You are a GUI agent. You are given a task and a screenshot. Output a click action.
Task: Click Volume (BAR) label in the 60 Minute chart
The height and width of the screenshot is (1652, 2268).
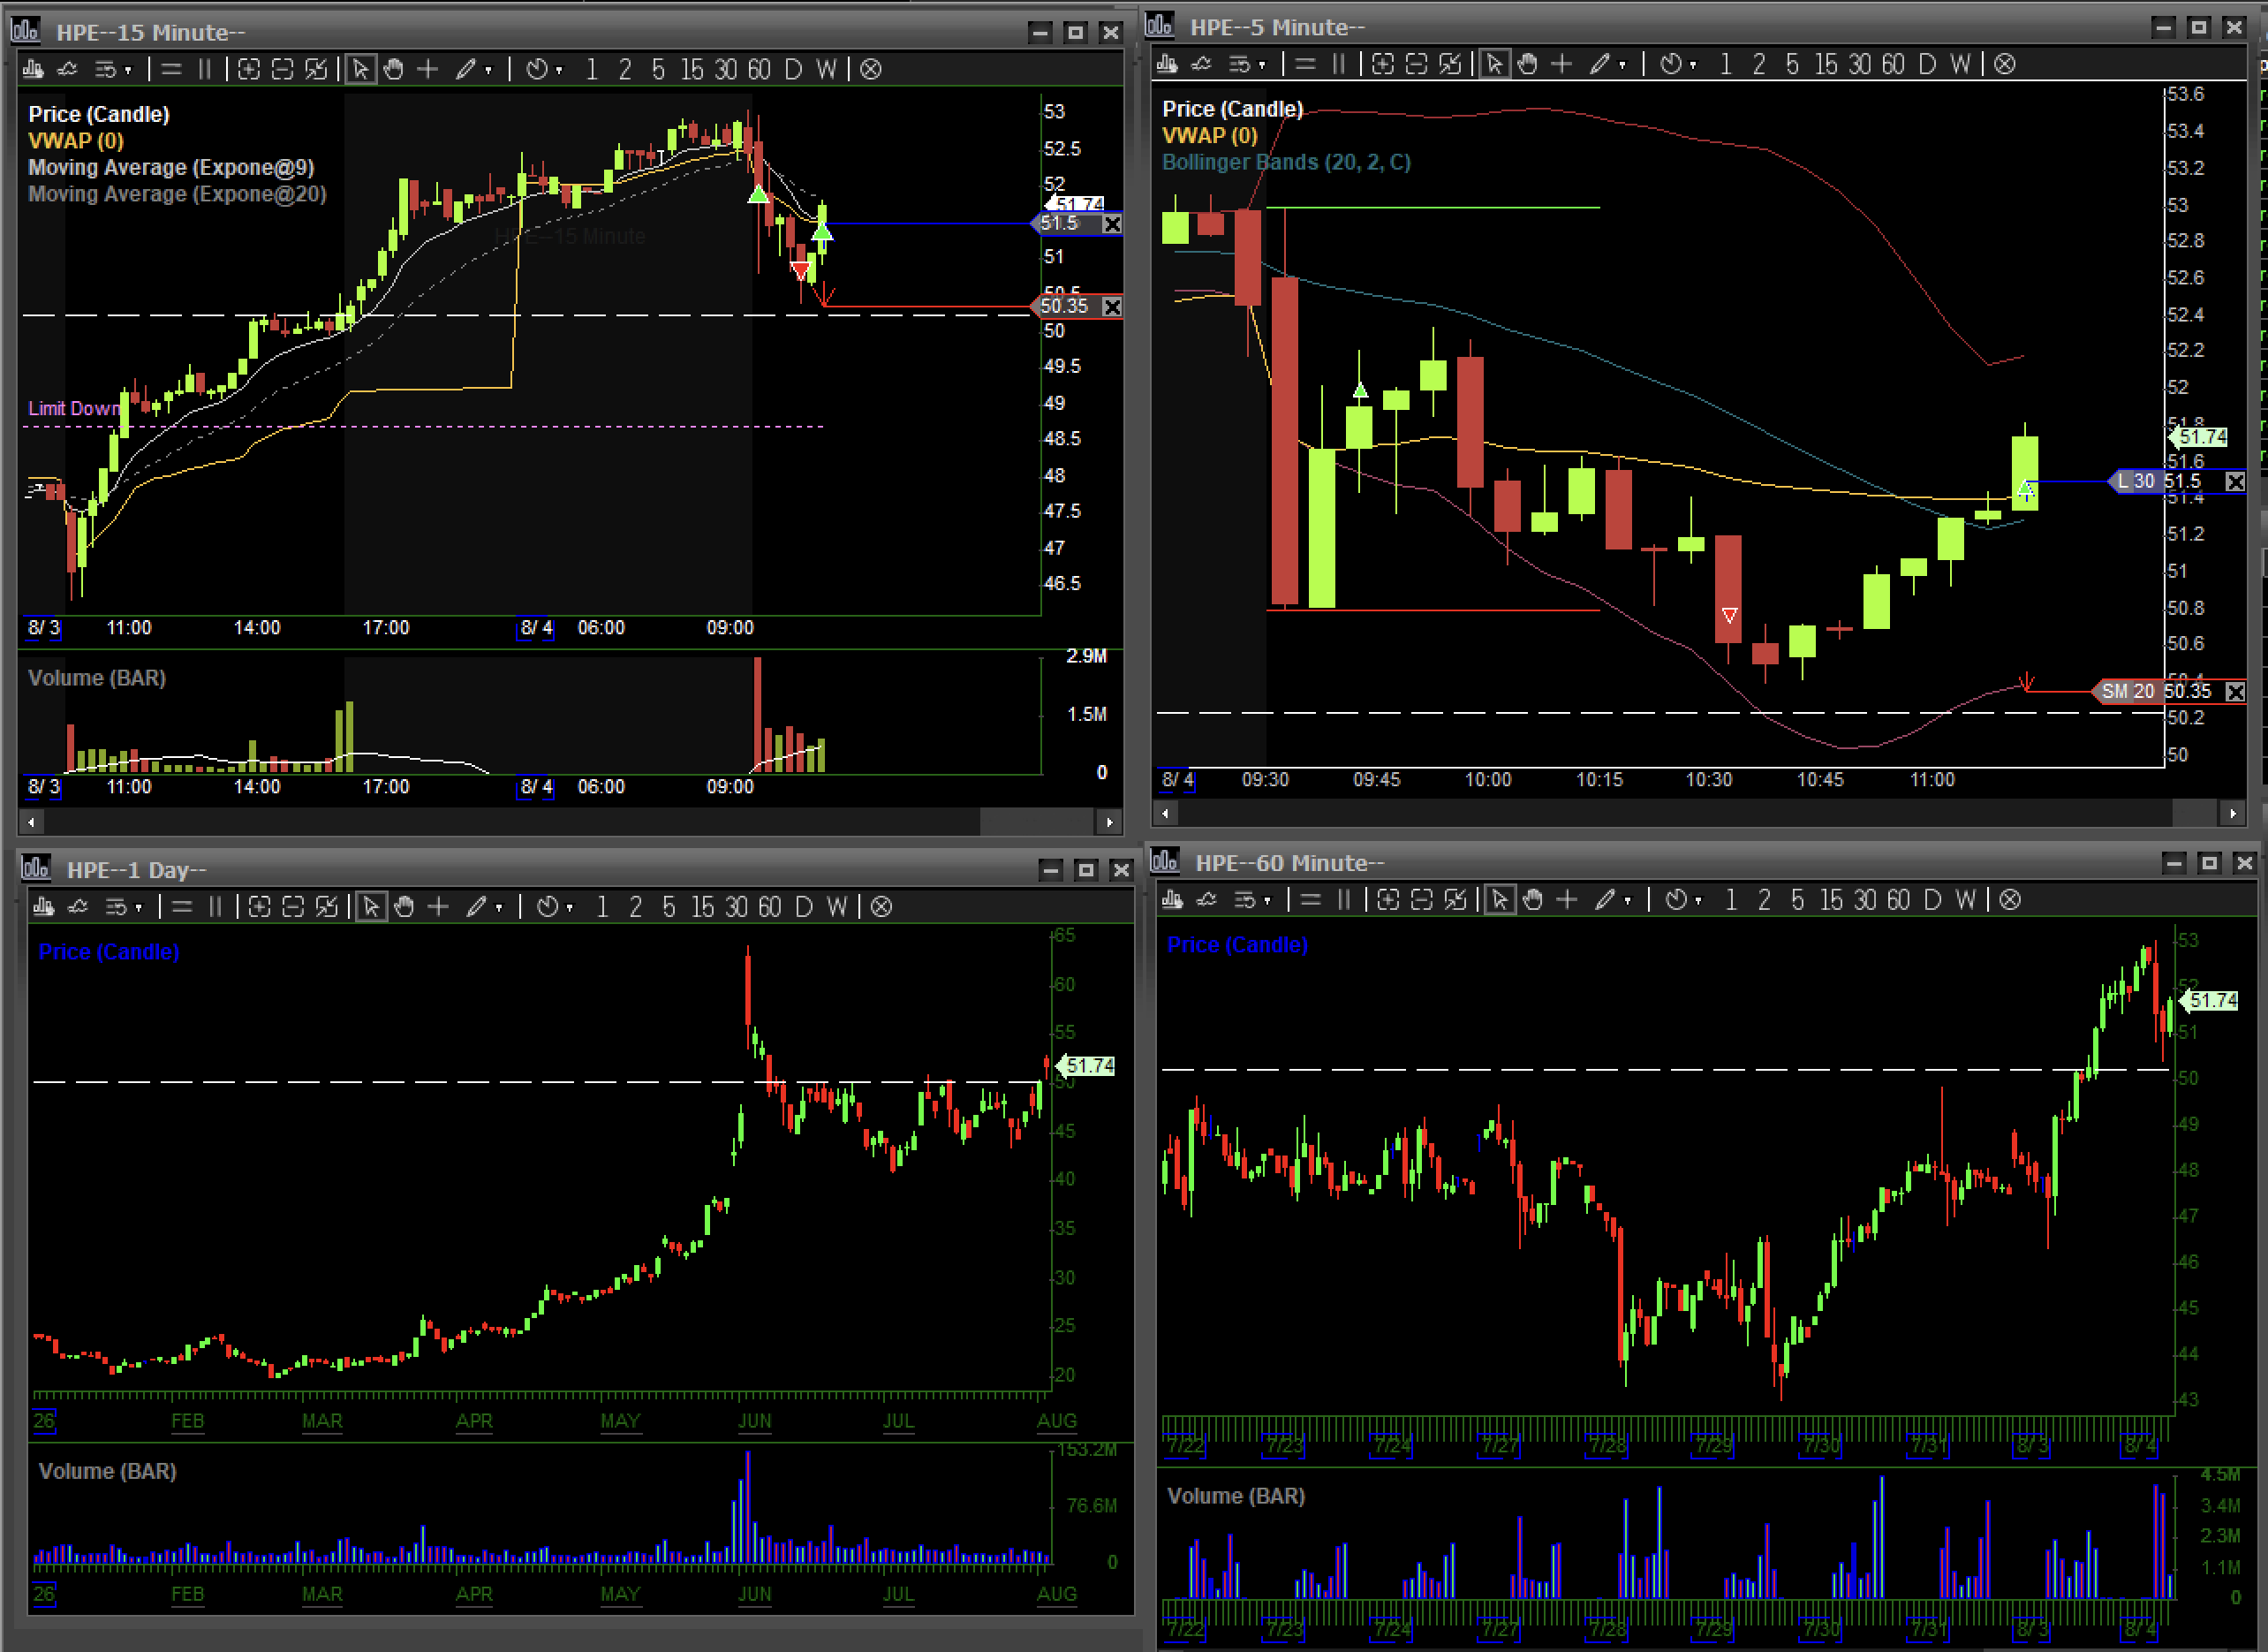[x=1236, y=1496]
